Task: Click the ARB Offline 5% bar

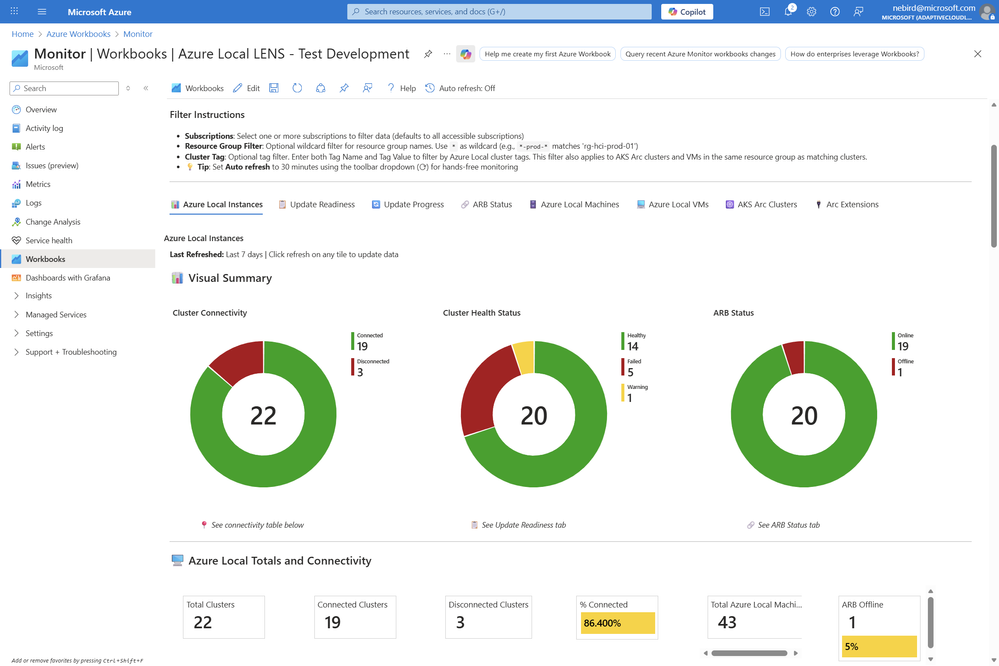Action: pos(879,646)
